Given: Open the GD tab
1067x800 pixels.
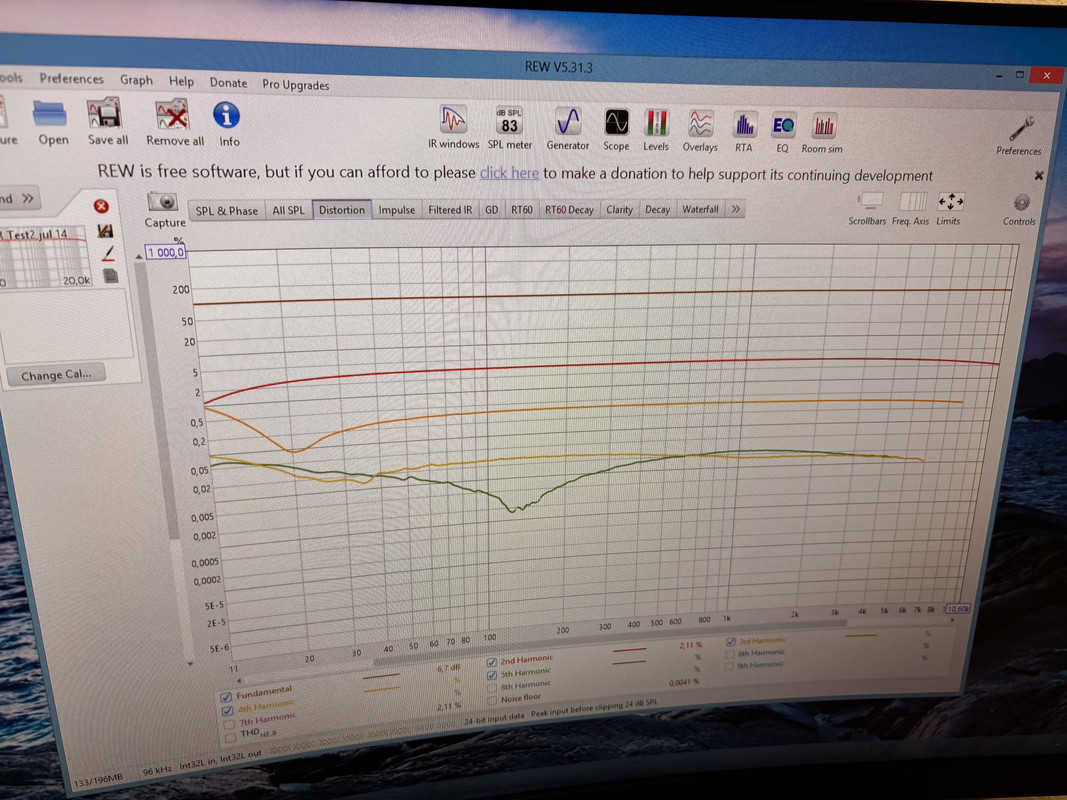Looking at the screenshot, I should click(491, 210).
